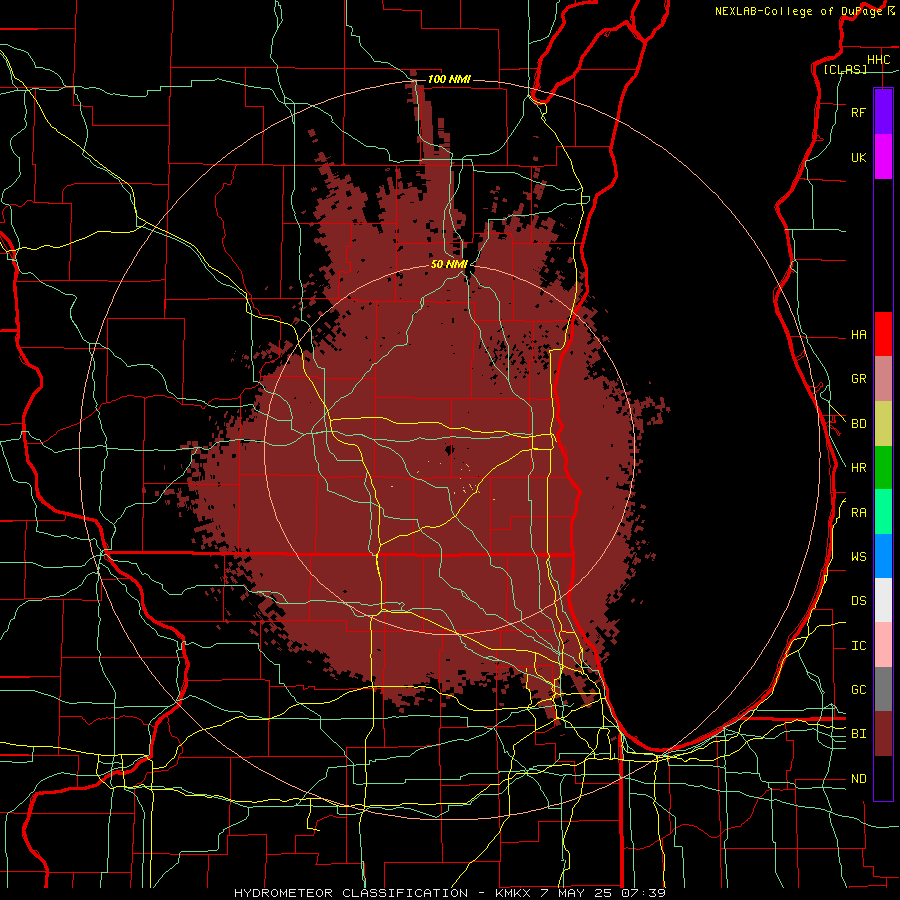
Task: Click the RA legend label
Action: click(x=858, y=513)
